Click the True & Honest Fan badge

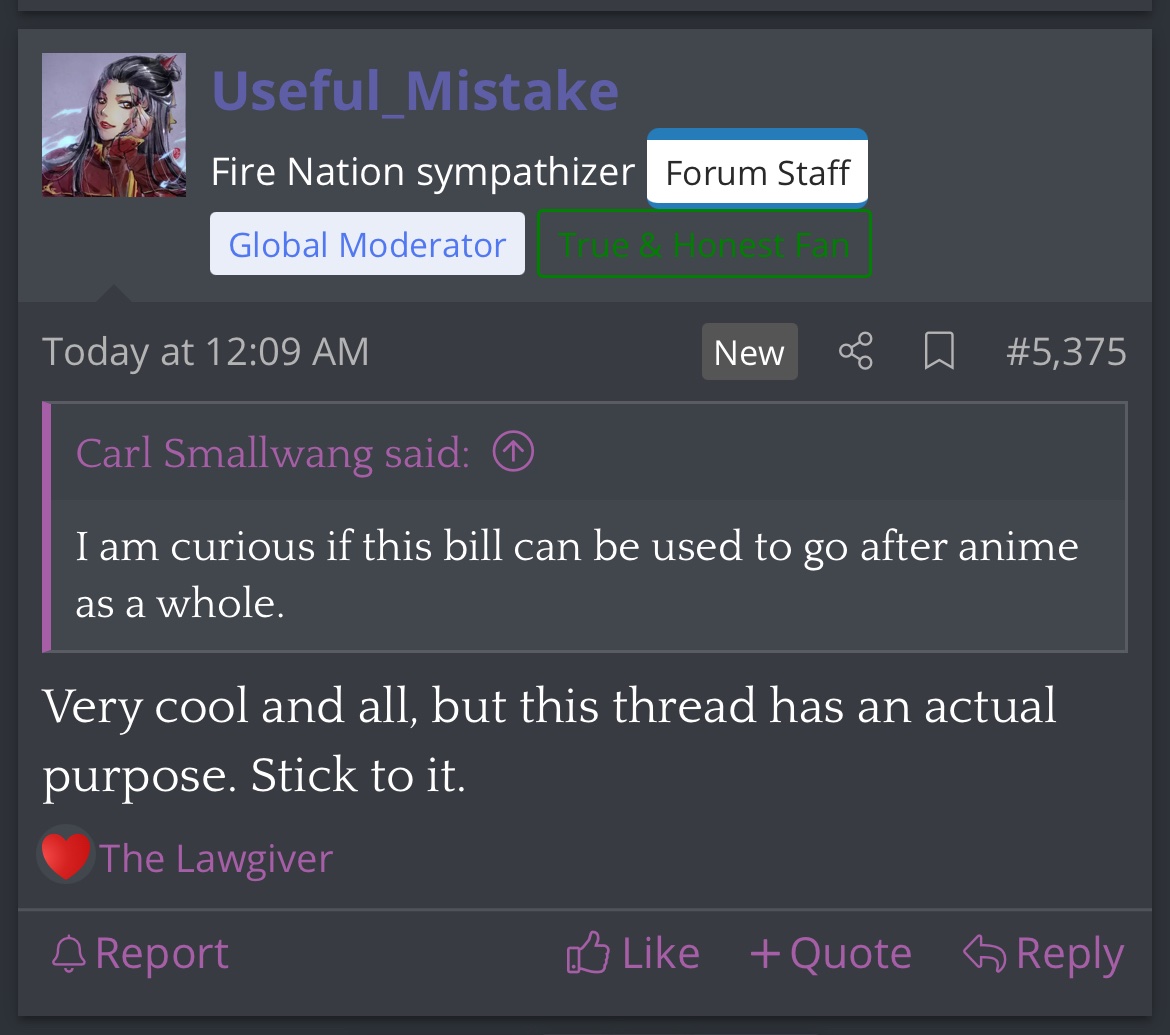click(704, 244)
